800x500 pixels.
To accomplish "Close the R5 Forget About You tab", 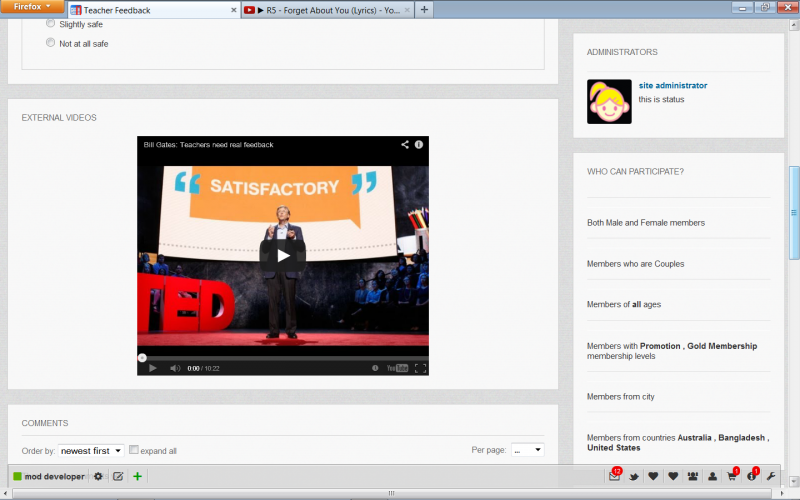I will (407, 10).
